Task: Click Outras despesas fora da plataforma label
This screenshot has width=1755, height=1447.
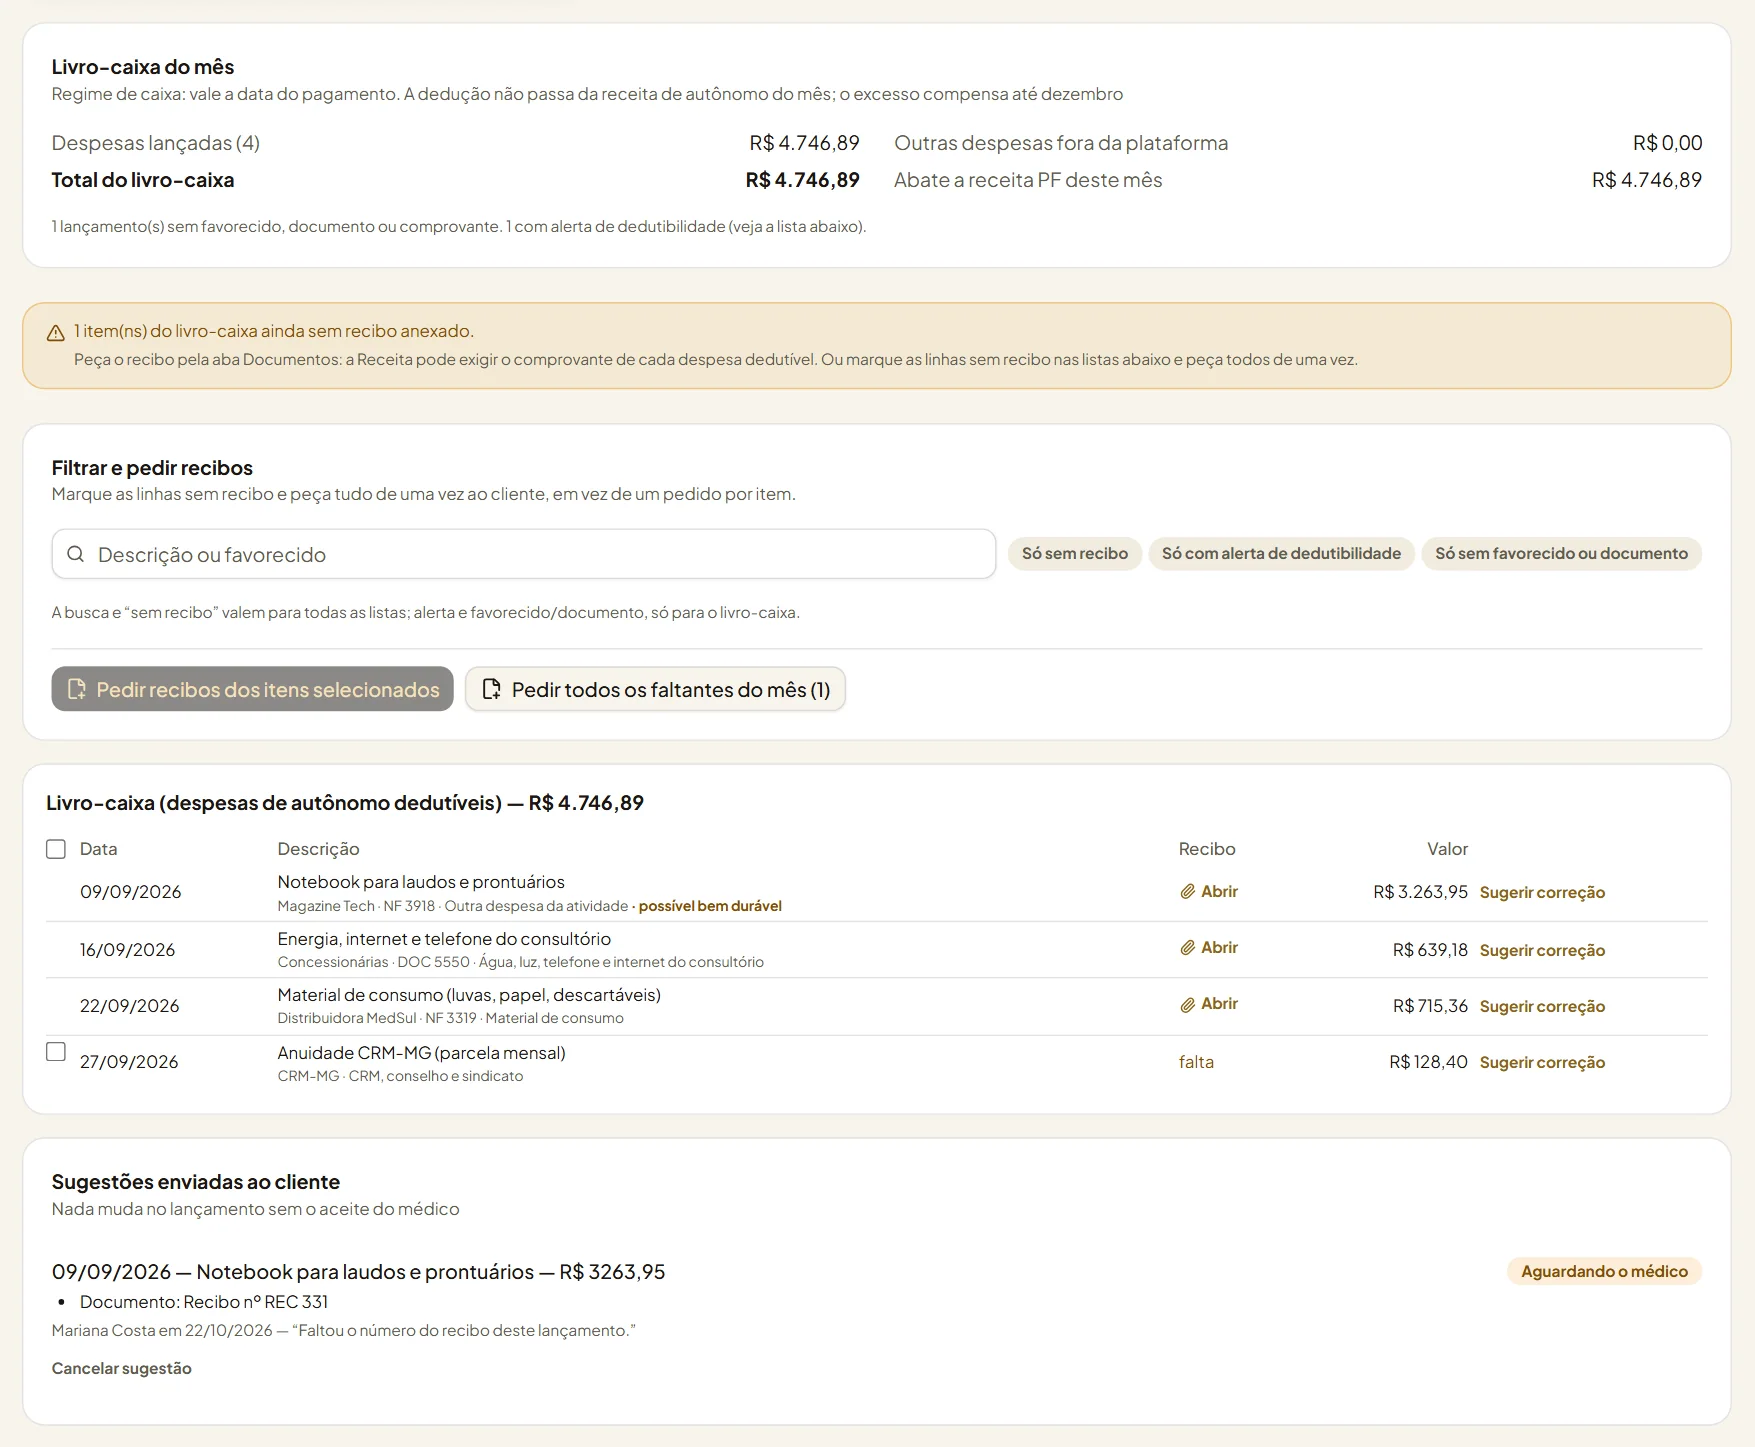Action: click(x=1061, y=143)
